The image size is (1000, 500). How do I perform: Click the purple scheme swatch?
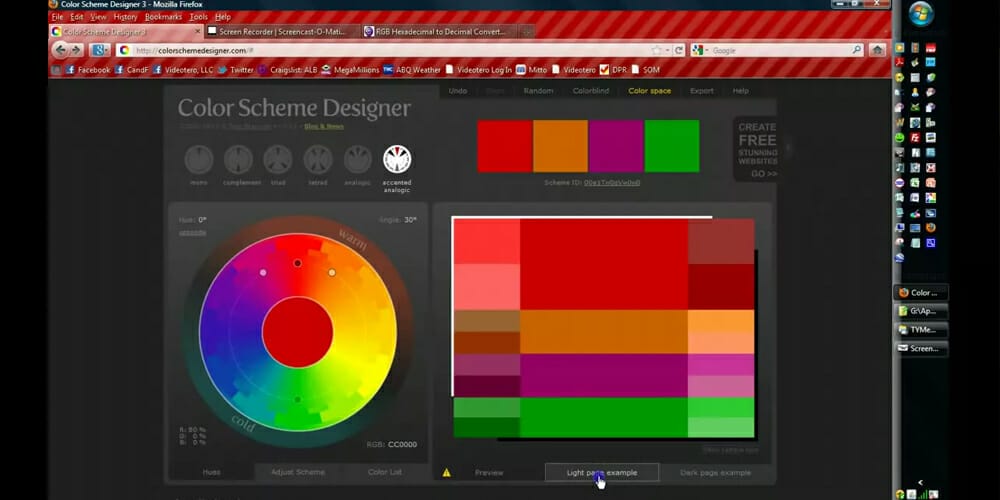(x=616, y=146)
